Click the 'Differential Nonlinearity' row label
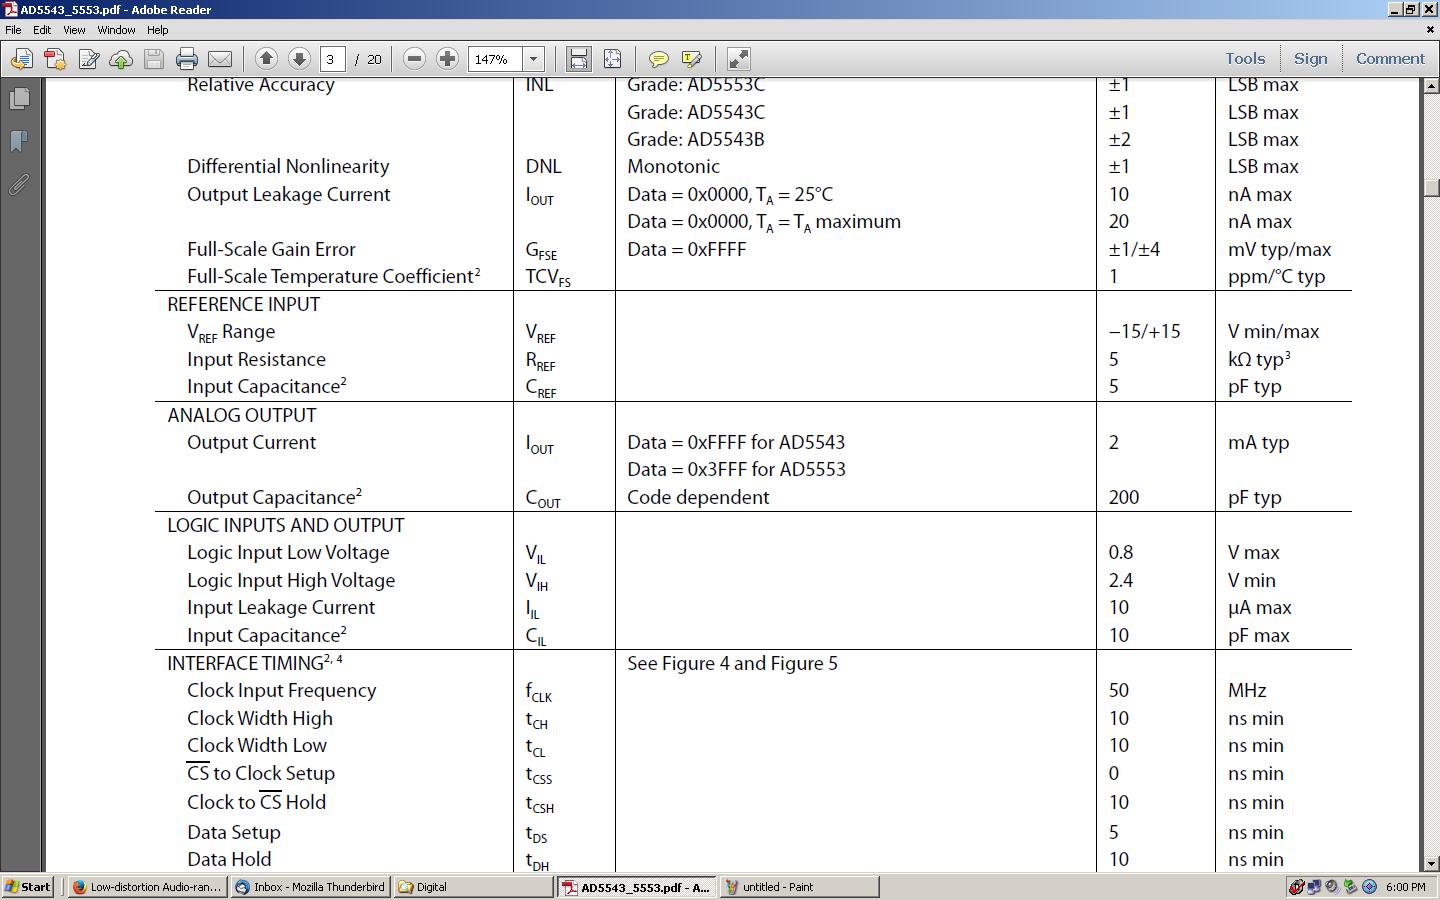The width and height of the screenshot is (1440, 900). click(288, 166)
